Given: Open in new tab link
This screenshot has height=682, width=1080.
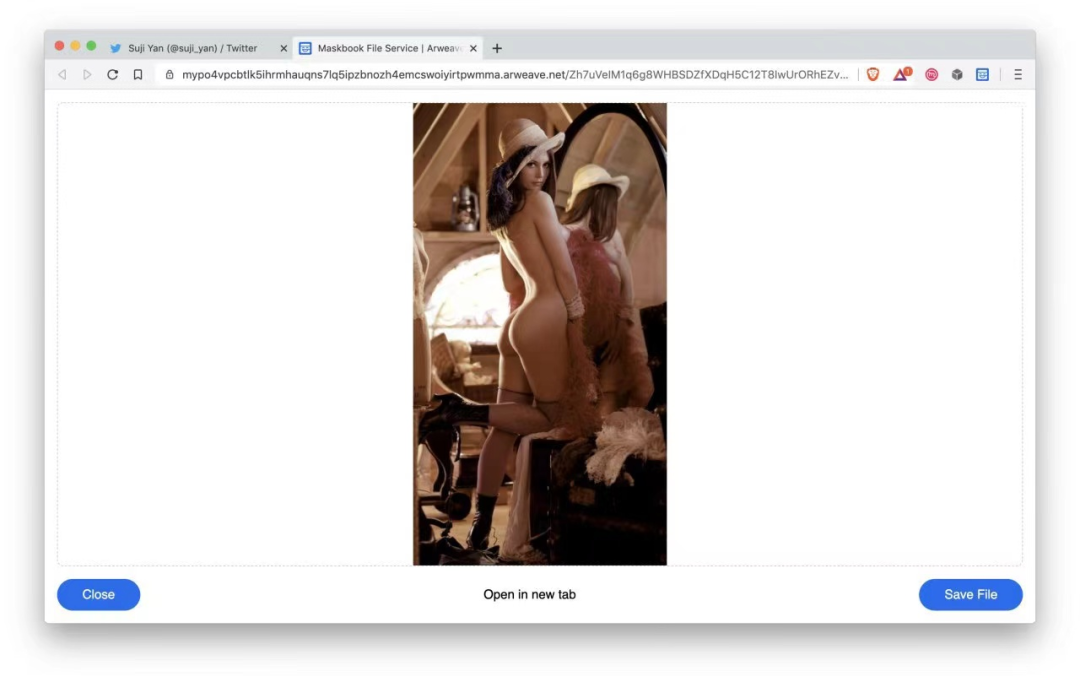Looking at the screenshot, I should pos(529,595).
